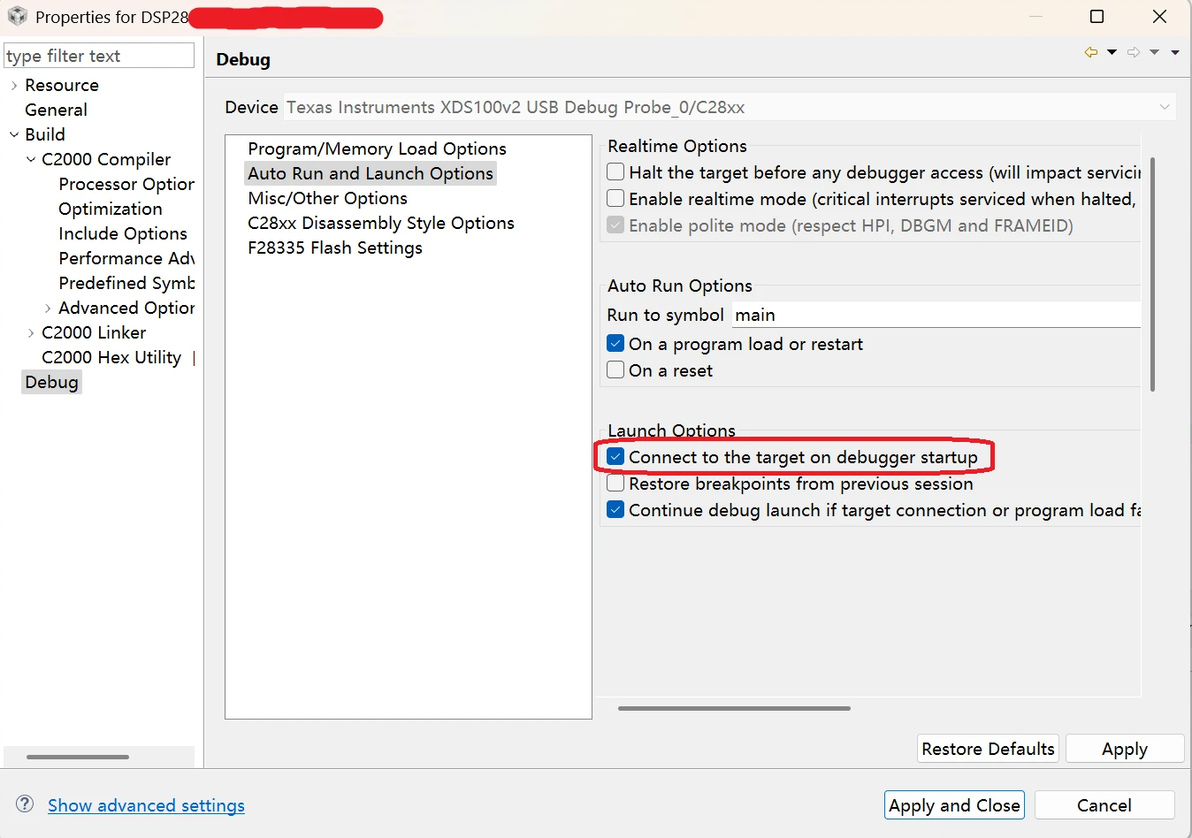The width and height of the screenshot is (1192, 838).
Task: Click the Run to symbol text field
Action: [x=935, y=315]
